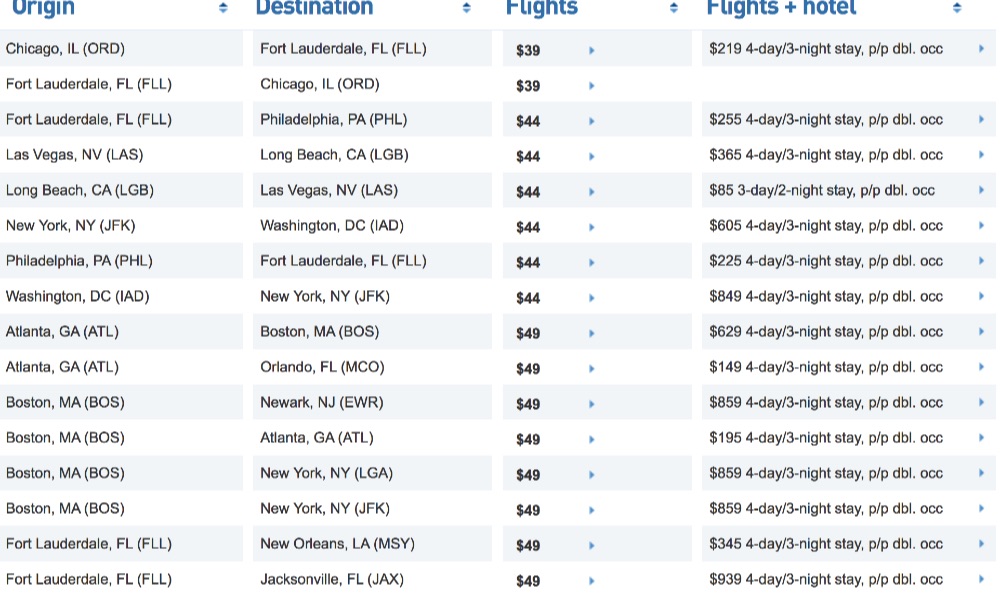The height and width of the screenshot is (593, 1000).
Task: Click arrow beside $85 3-day/2-night stay
Action: [x=981, y=190]
